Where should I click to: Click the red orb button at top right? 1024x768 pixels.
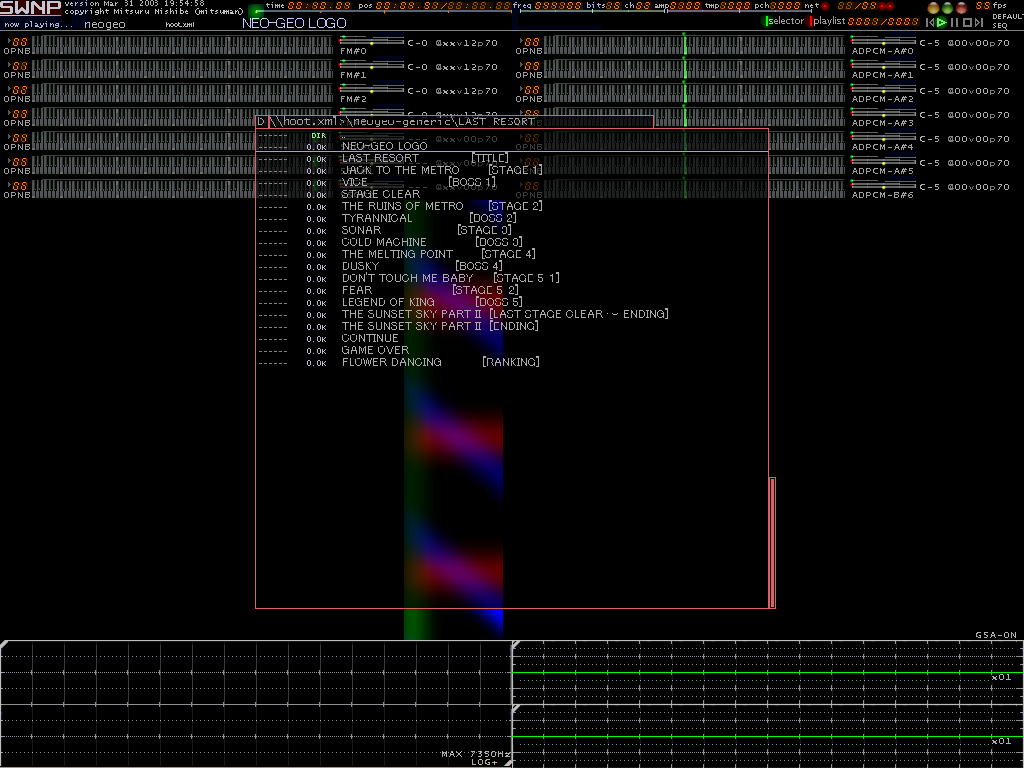pyautogui.click(x=961, y=8)
